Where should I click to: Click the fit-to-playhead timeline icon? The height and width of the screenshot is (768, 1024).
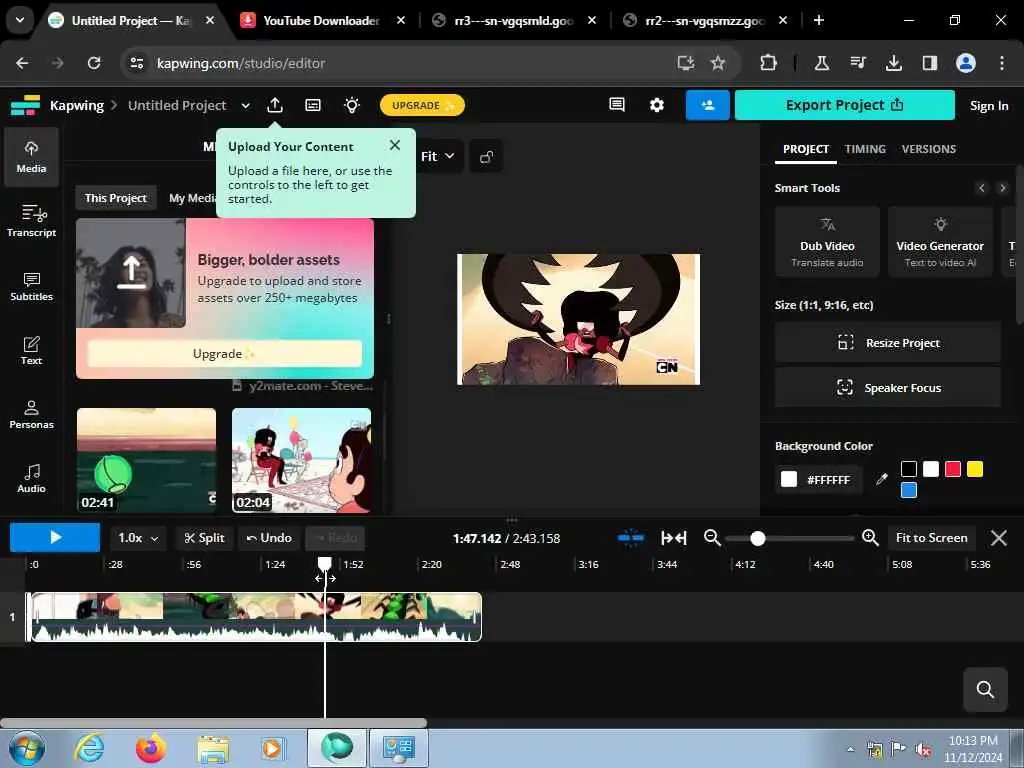673,537
